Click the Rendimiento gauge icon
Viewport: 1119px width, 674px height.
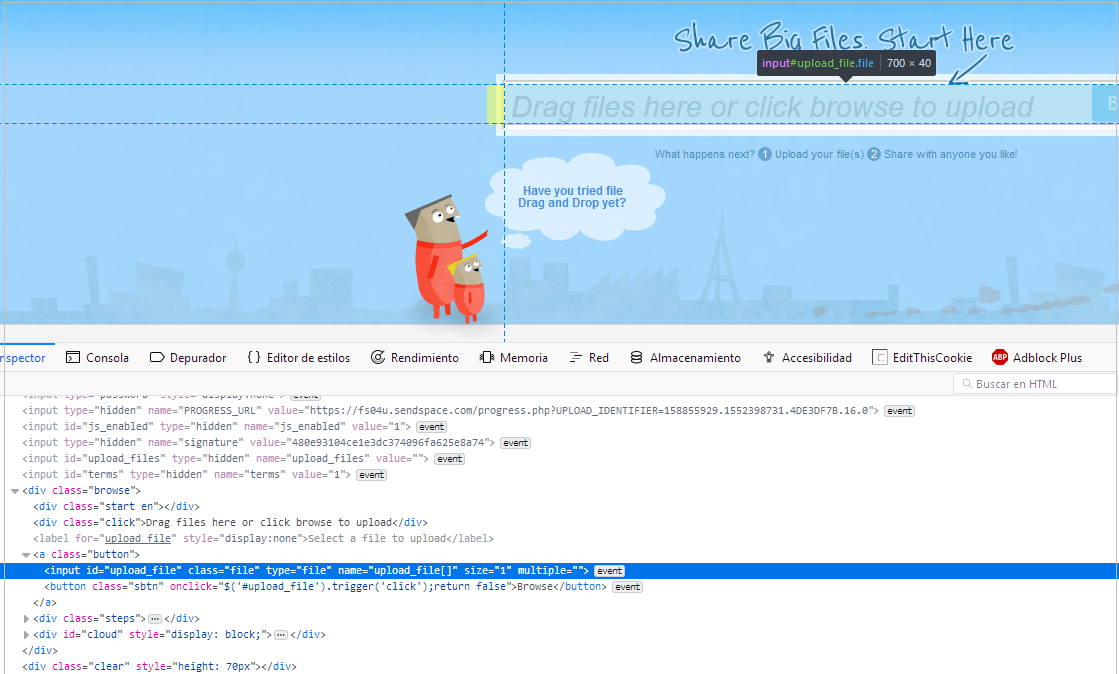click(378, 358)
